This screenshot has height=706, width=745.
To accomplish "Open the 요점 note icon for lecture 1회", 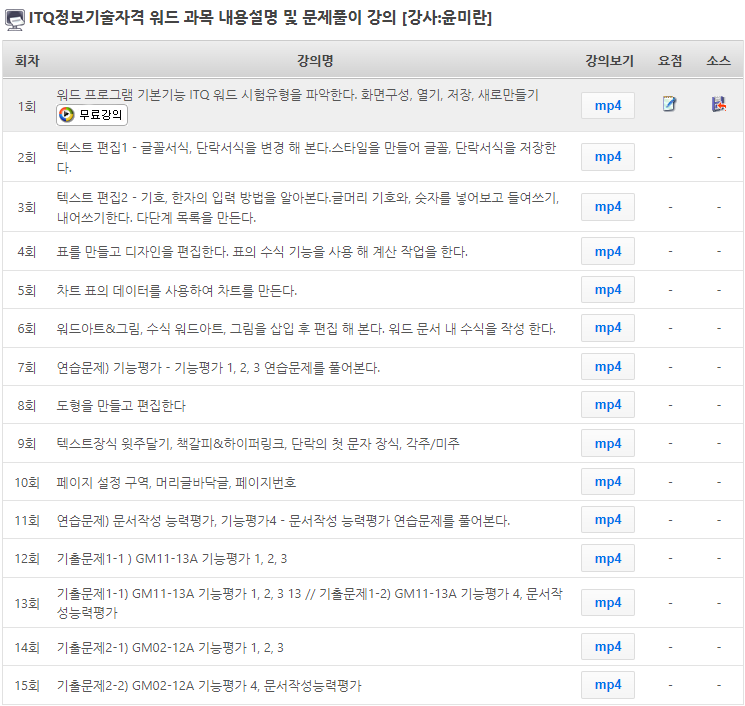I will [669, 104].
